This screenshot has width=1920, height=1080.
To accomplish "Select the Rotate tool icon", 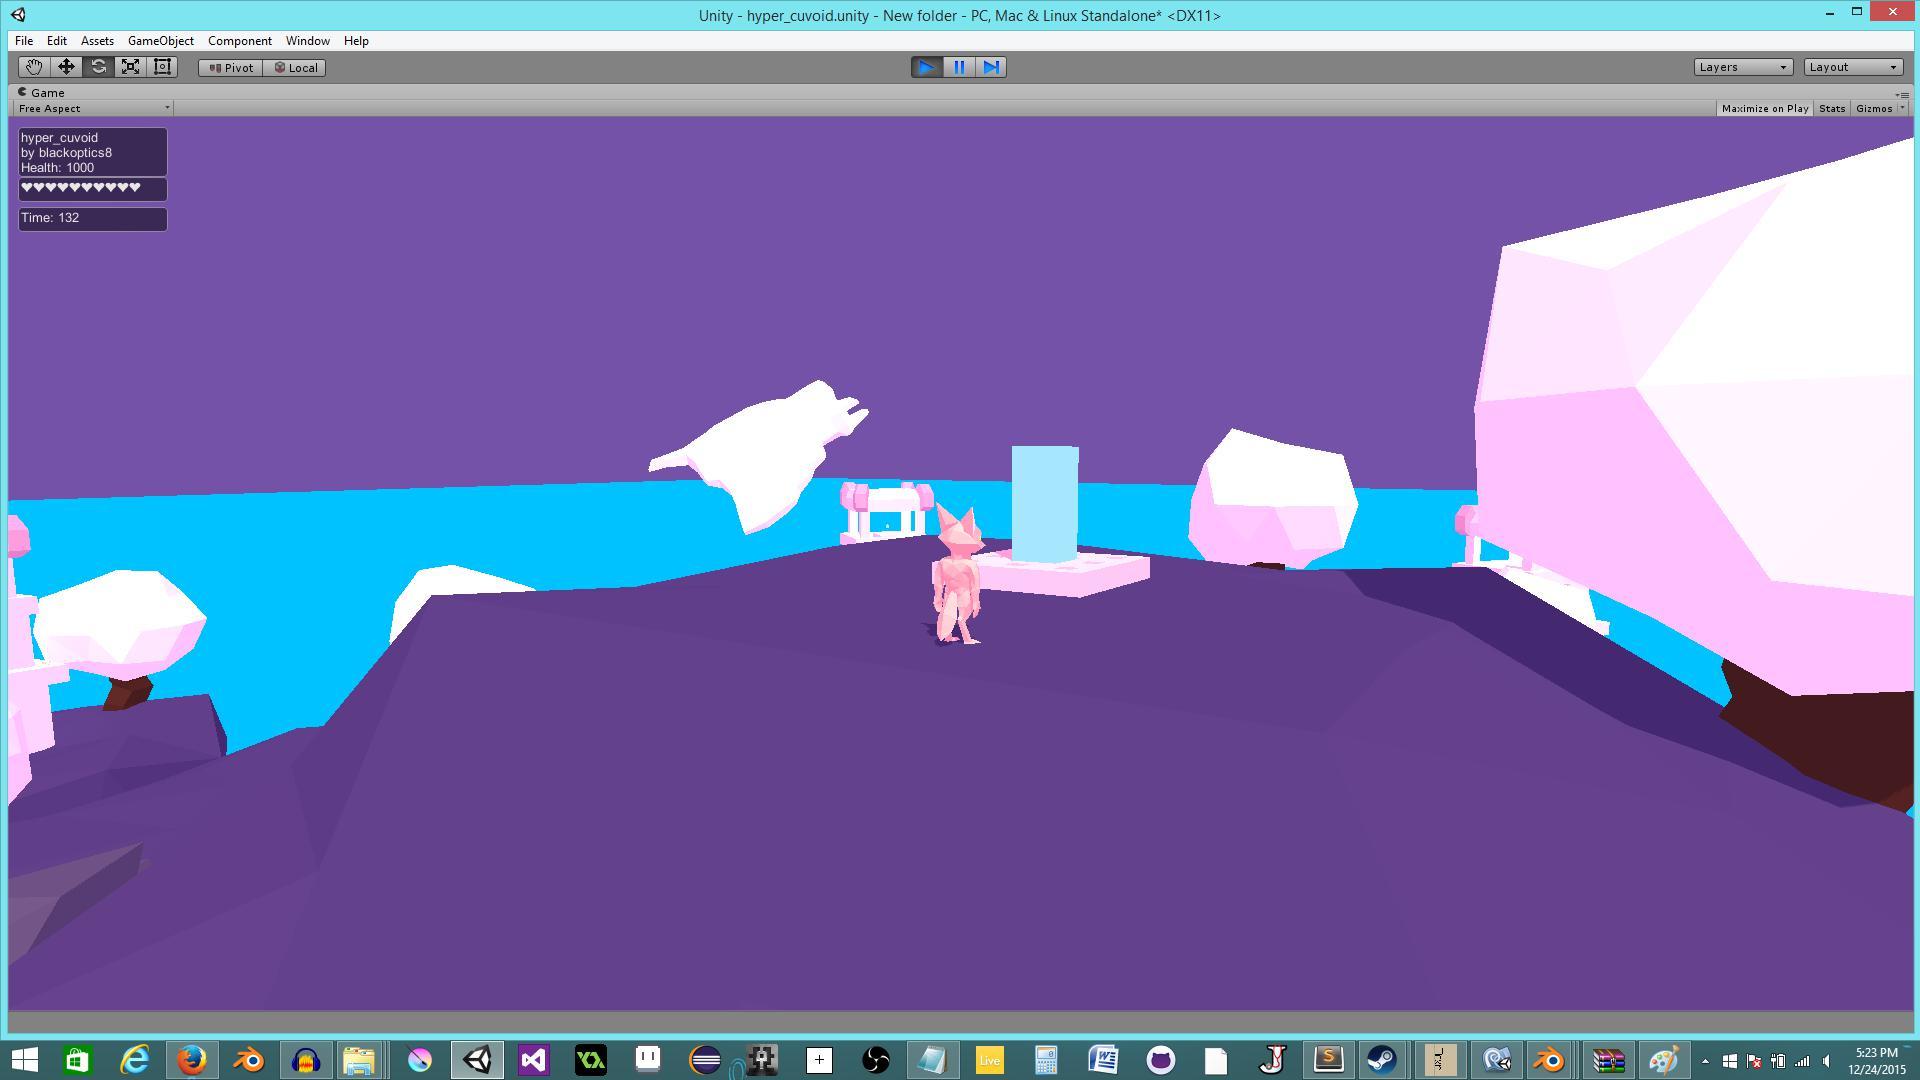I will point(98,67).
